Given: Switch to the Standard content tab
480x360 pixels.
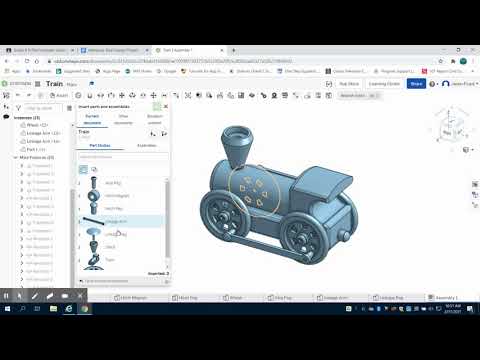Looking at the screenshot, I should coord(154,119).
